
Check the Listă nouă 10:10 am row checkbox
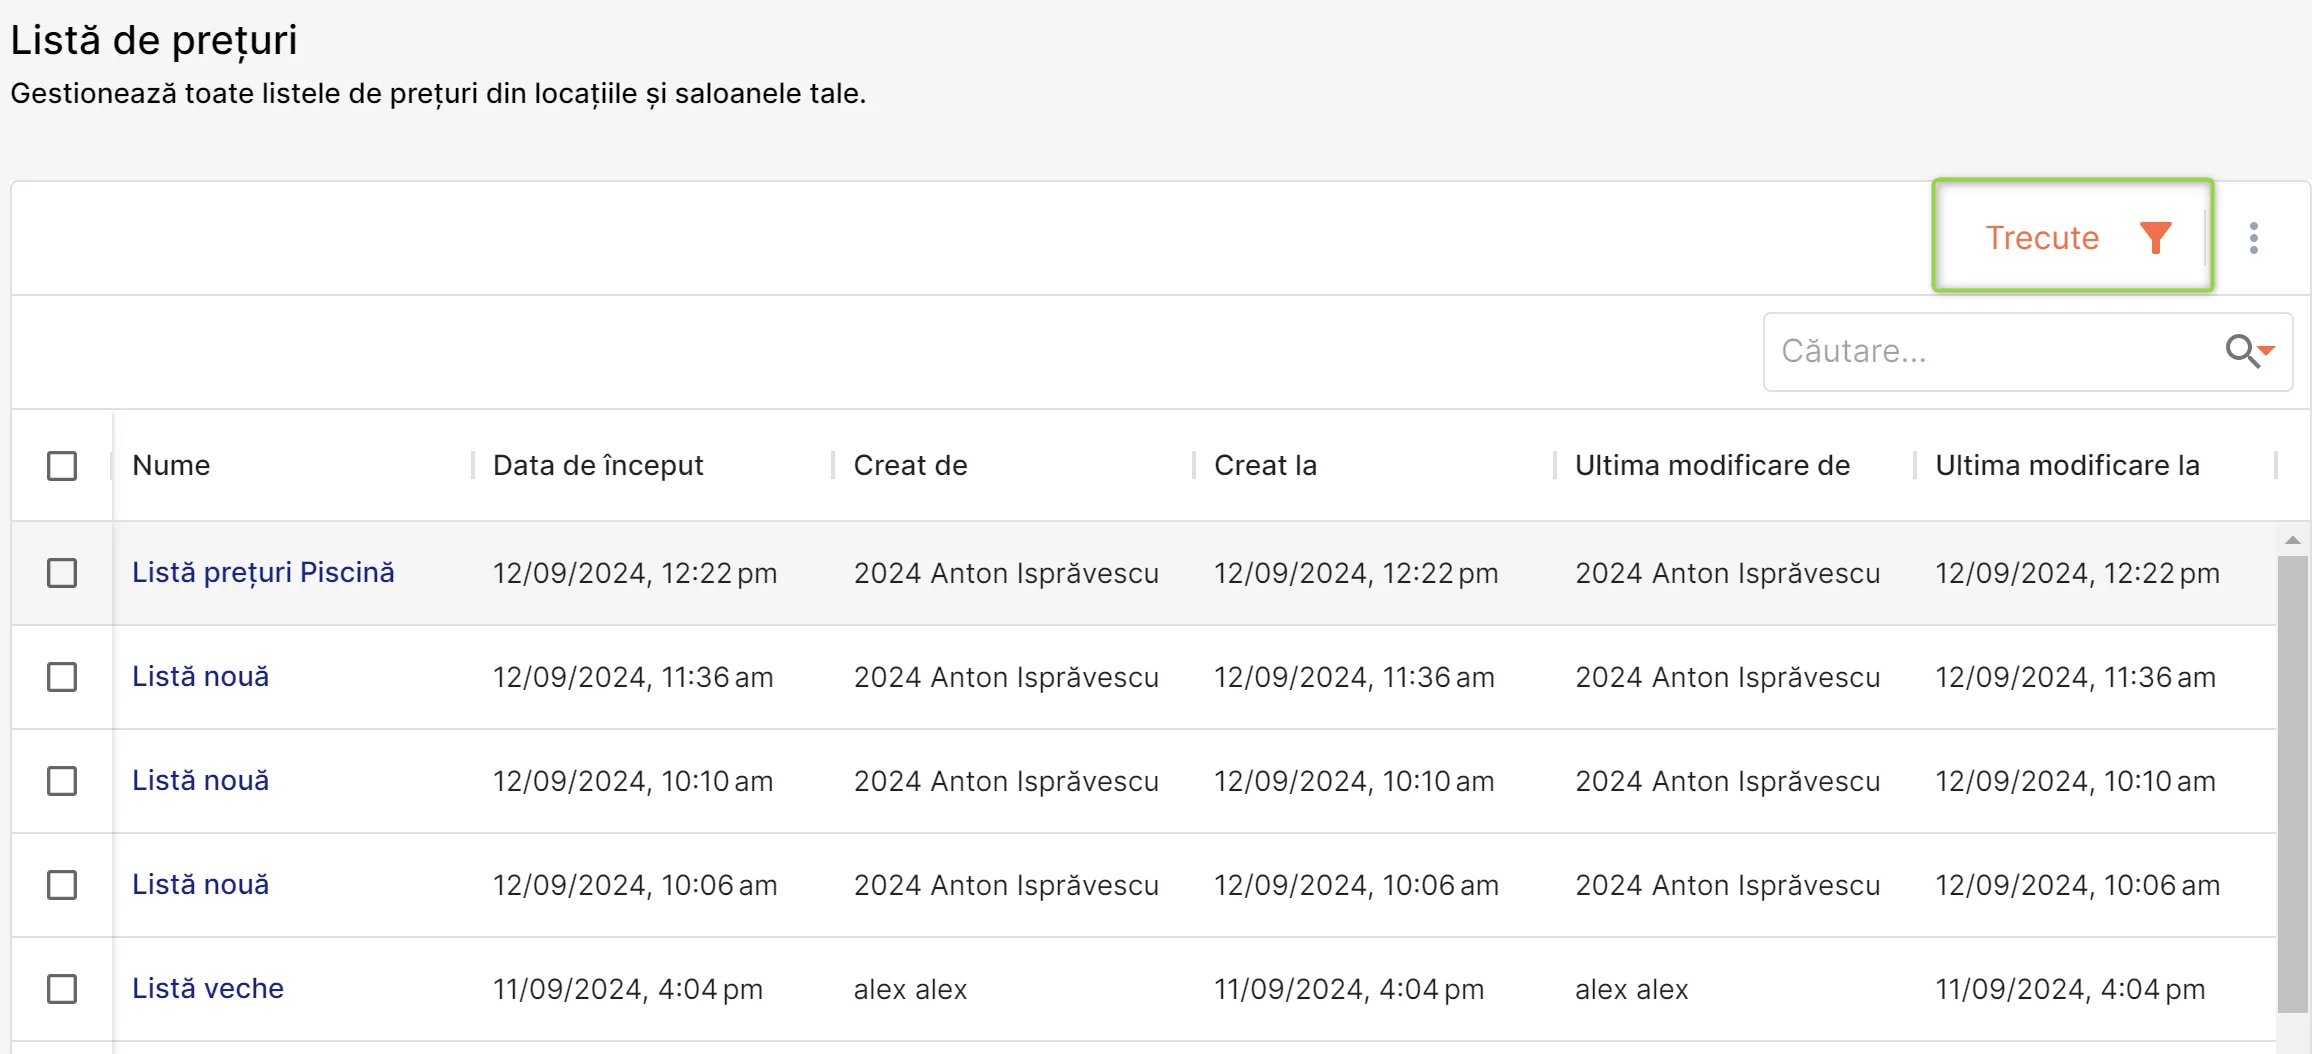tap(62, 781)
